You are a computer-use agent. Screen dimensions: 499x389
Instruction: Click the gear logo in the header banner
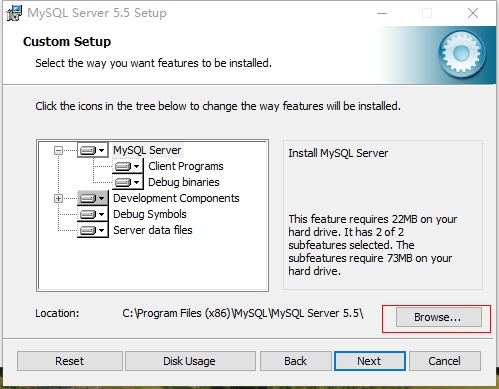462,53
